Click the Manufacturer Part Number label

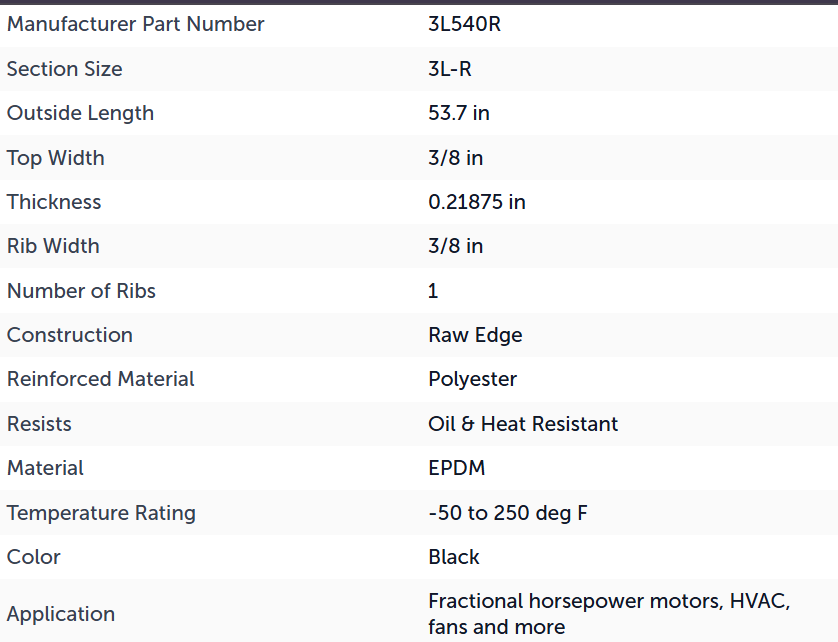[135, 25]
